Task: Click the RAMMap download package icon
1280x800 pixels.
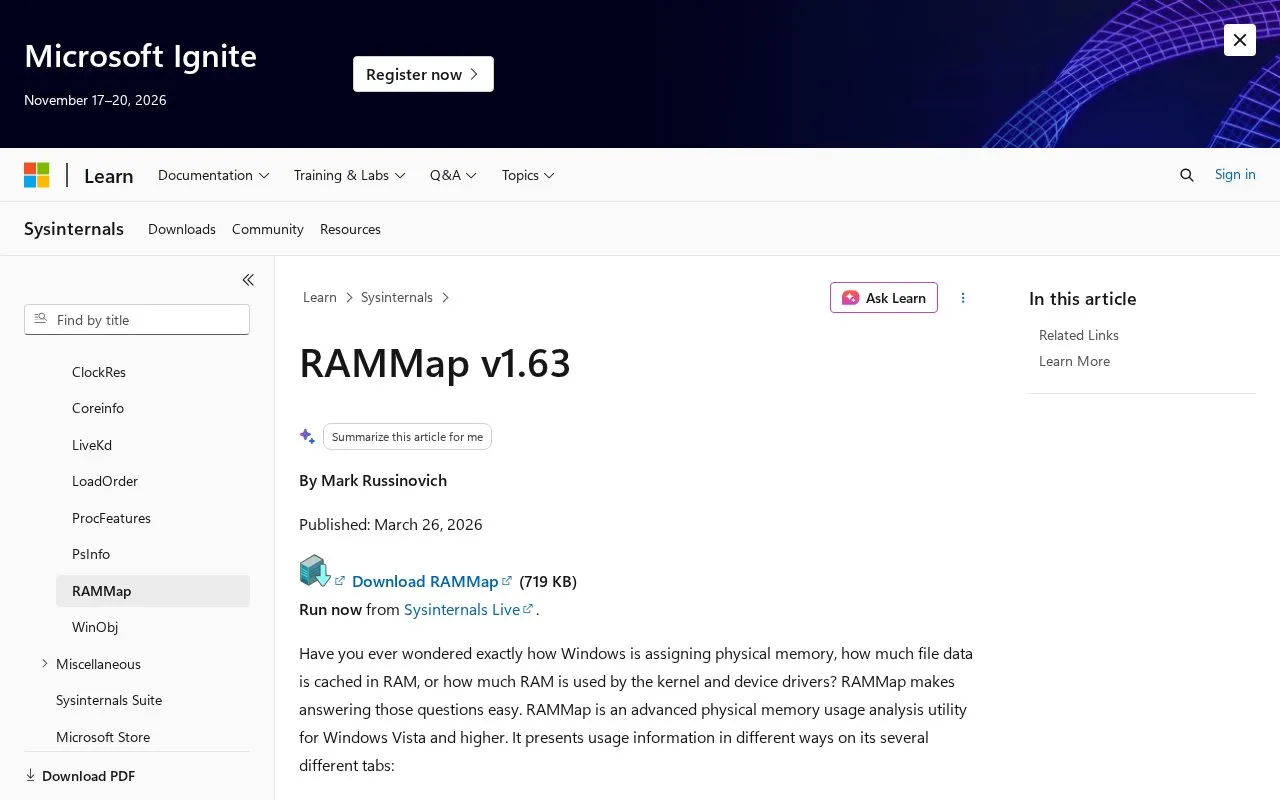Action: [315, 571]
